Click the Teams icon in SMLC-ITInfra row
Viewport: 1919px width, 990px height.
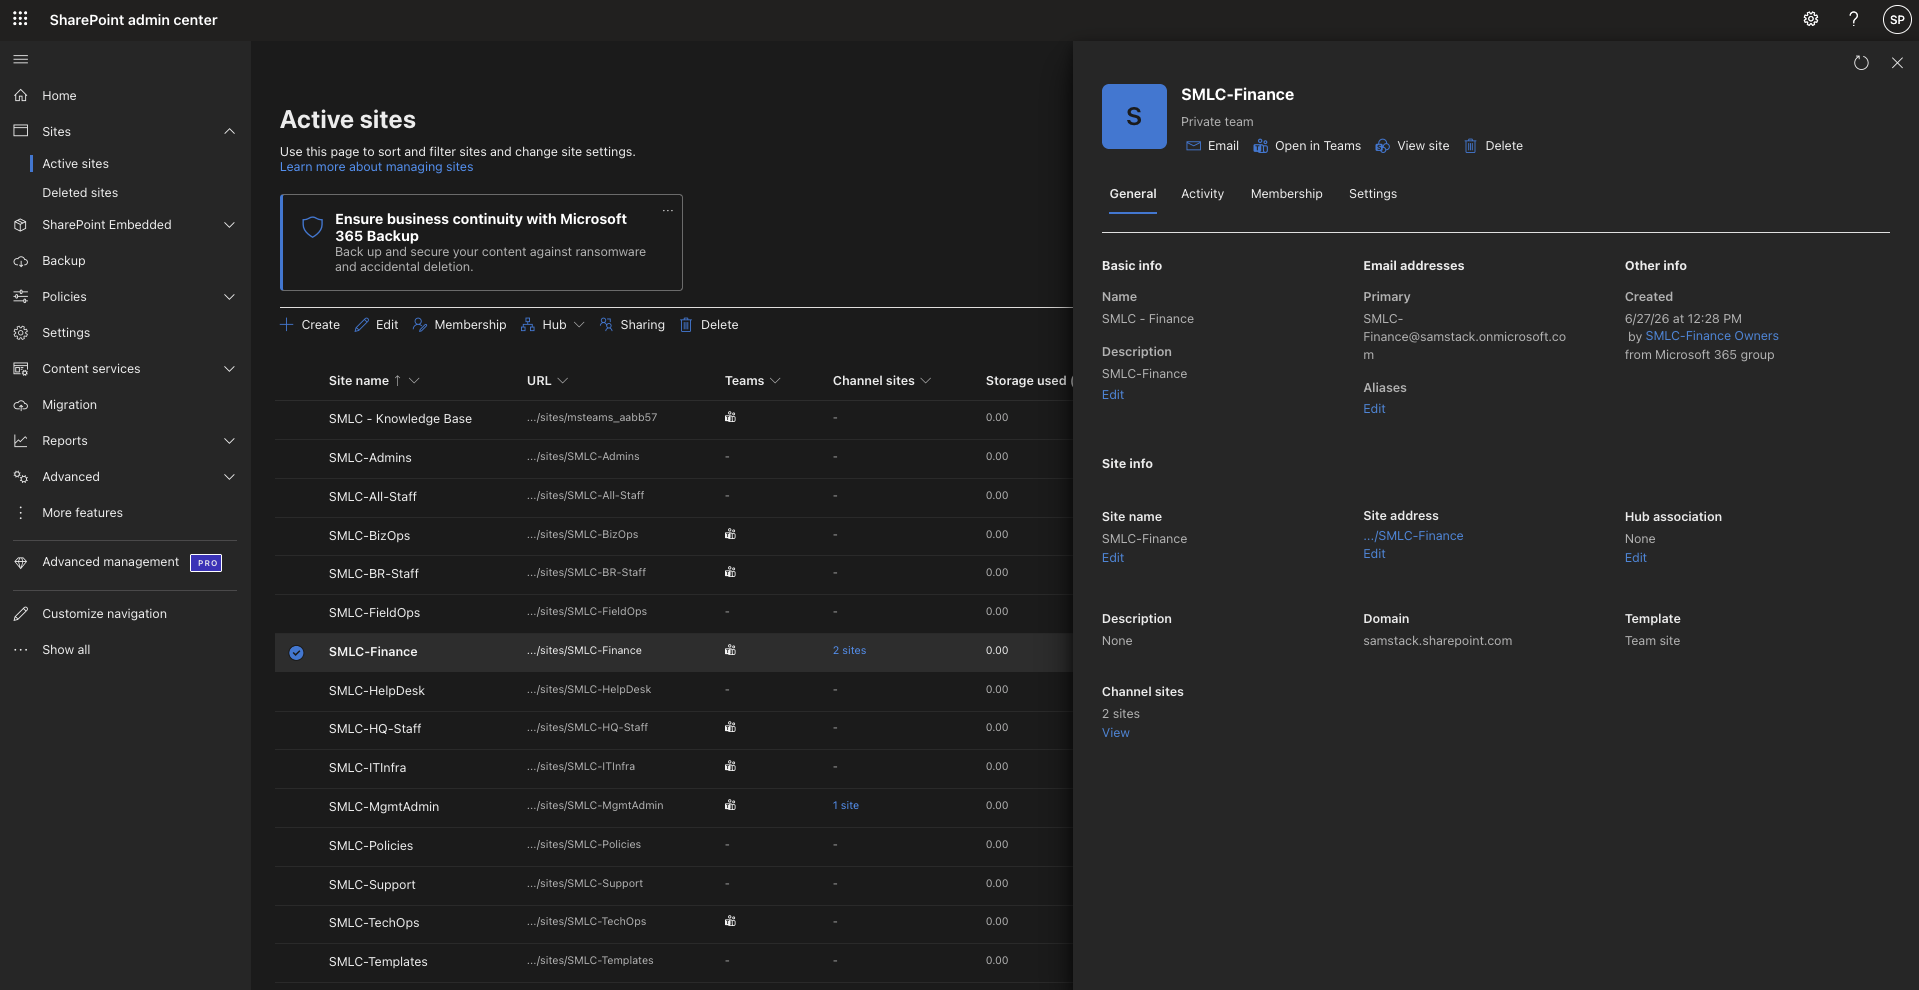tap(730, 767)
